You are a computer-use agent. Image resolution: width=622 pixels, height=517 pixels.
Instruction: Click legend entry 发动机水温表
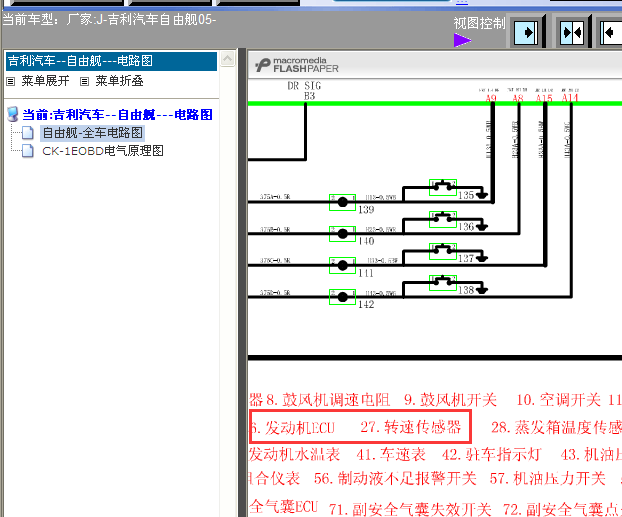294,454
